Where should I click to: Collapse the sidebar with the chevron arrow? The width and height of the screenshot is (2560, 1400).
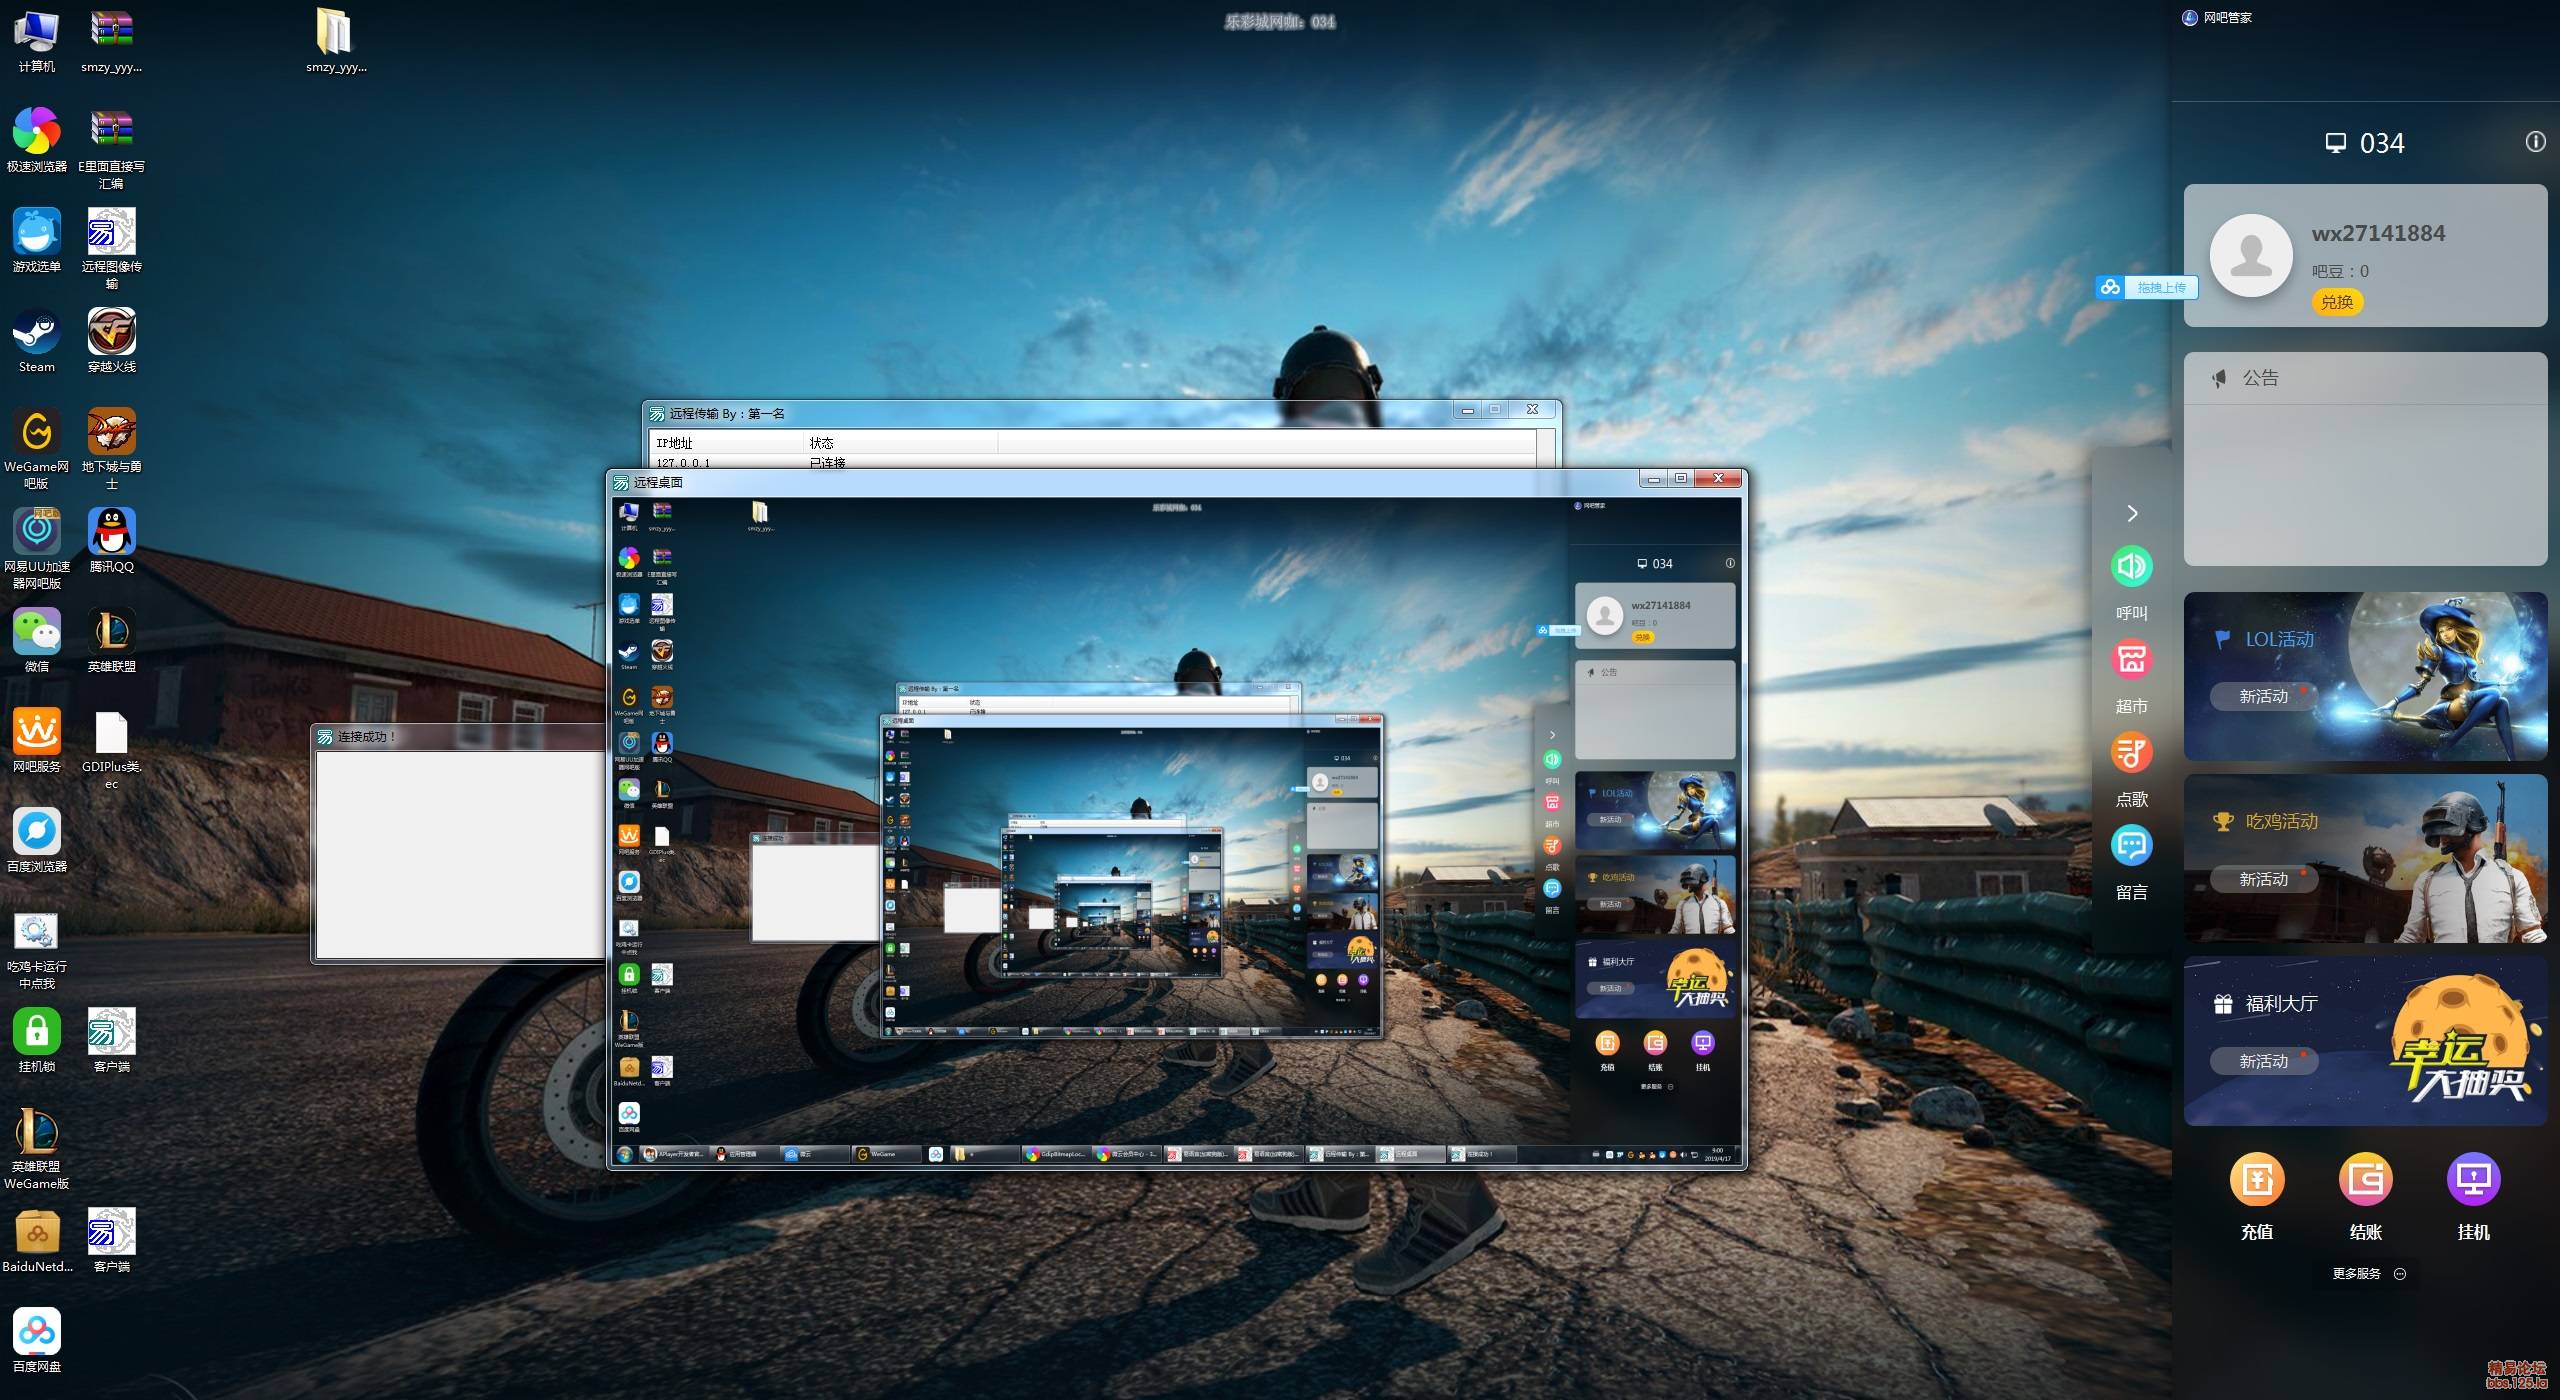click(x=2132, y=513)
